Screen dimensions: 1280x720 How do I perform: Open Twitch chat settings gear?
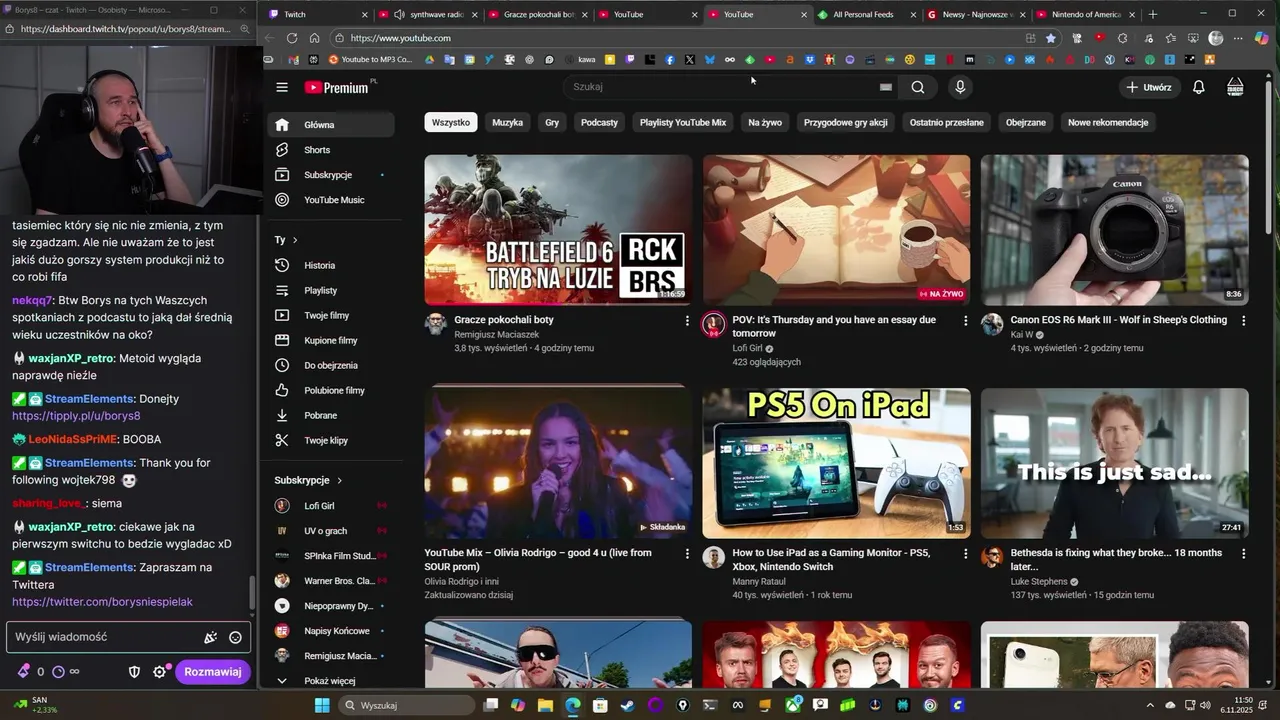(x=159, y=672)
